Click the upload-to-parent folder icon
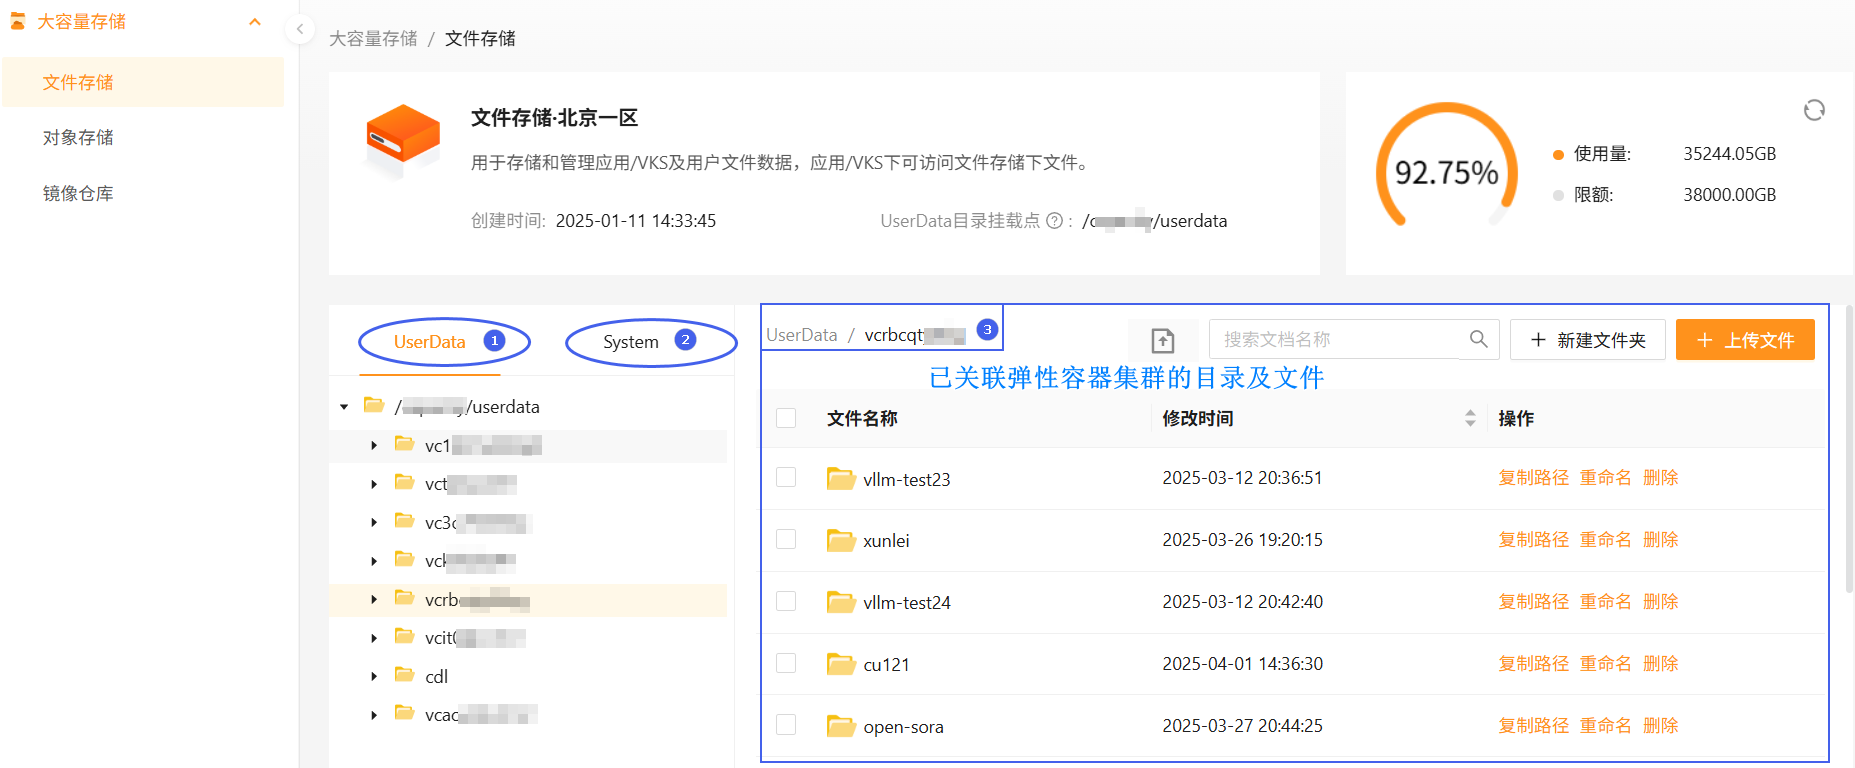The height and width of the screenshot is (768, 1855). 1162,341
